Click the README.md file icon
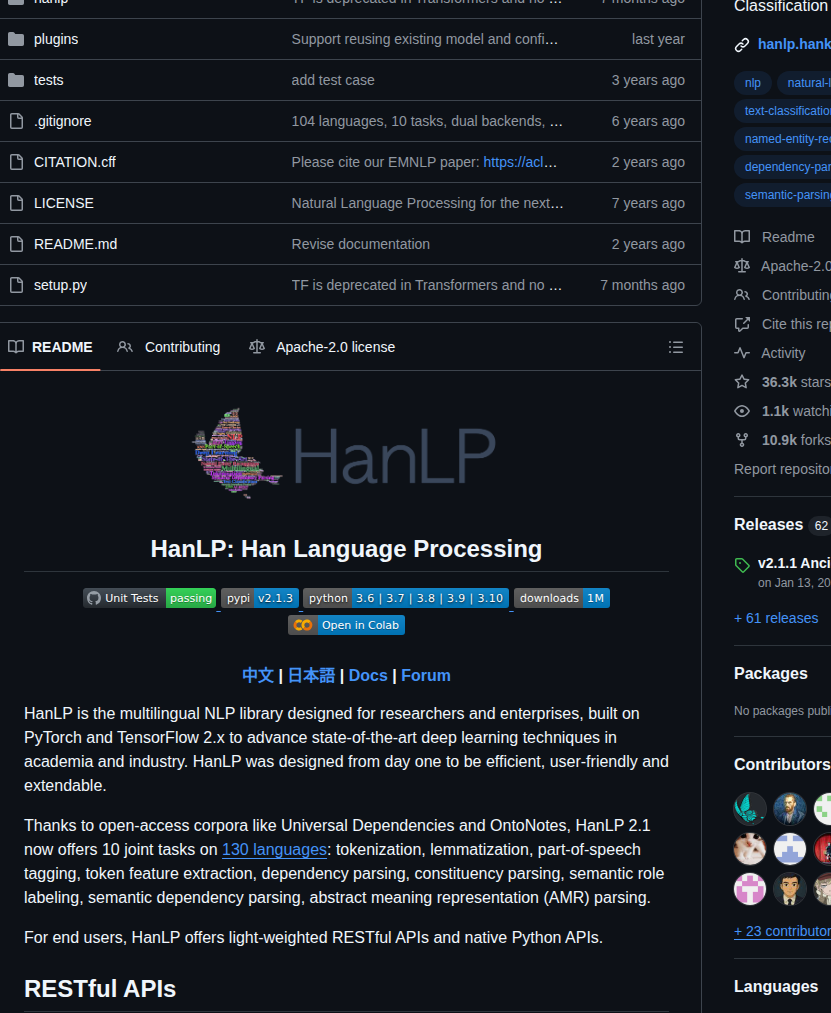The width and height of the screenshot is (831, 1013). 16,244
